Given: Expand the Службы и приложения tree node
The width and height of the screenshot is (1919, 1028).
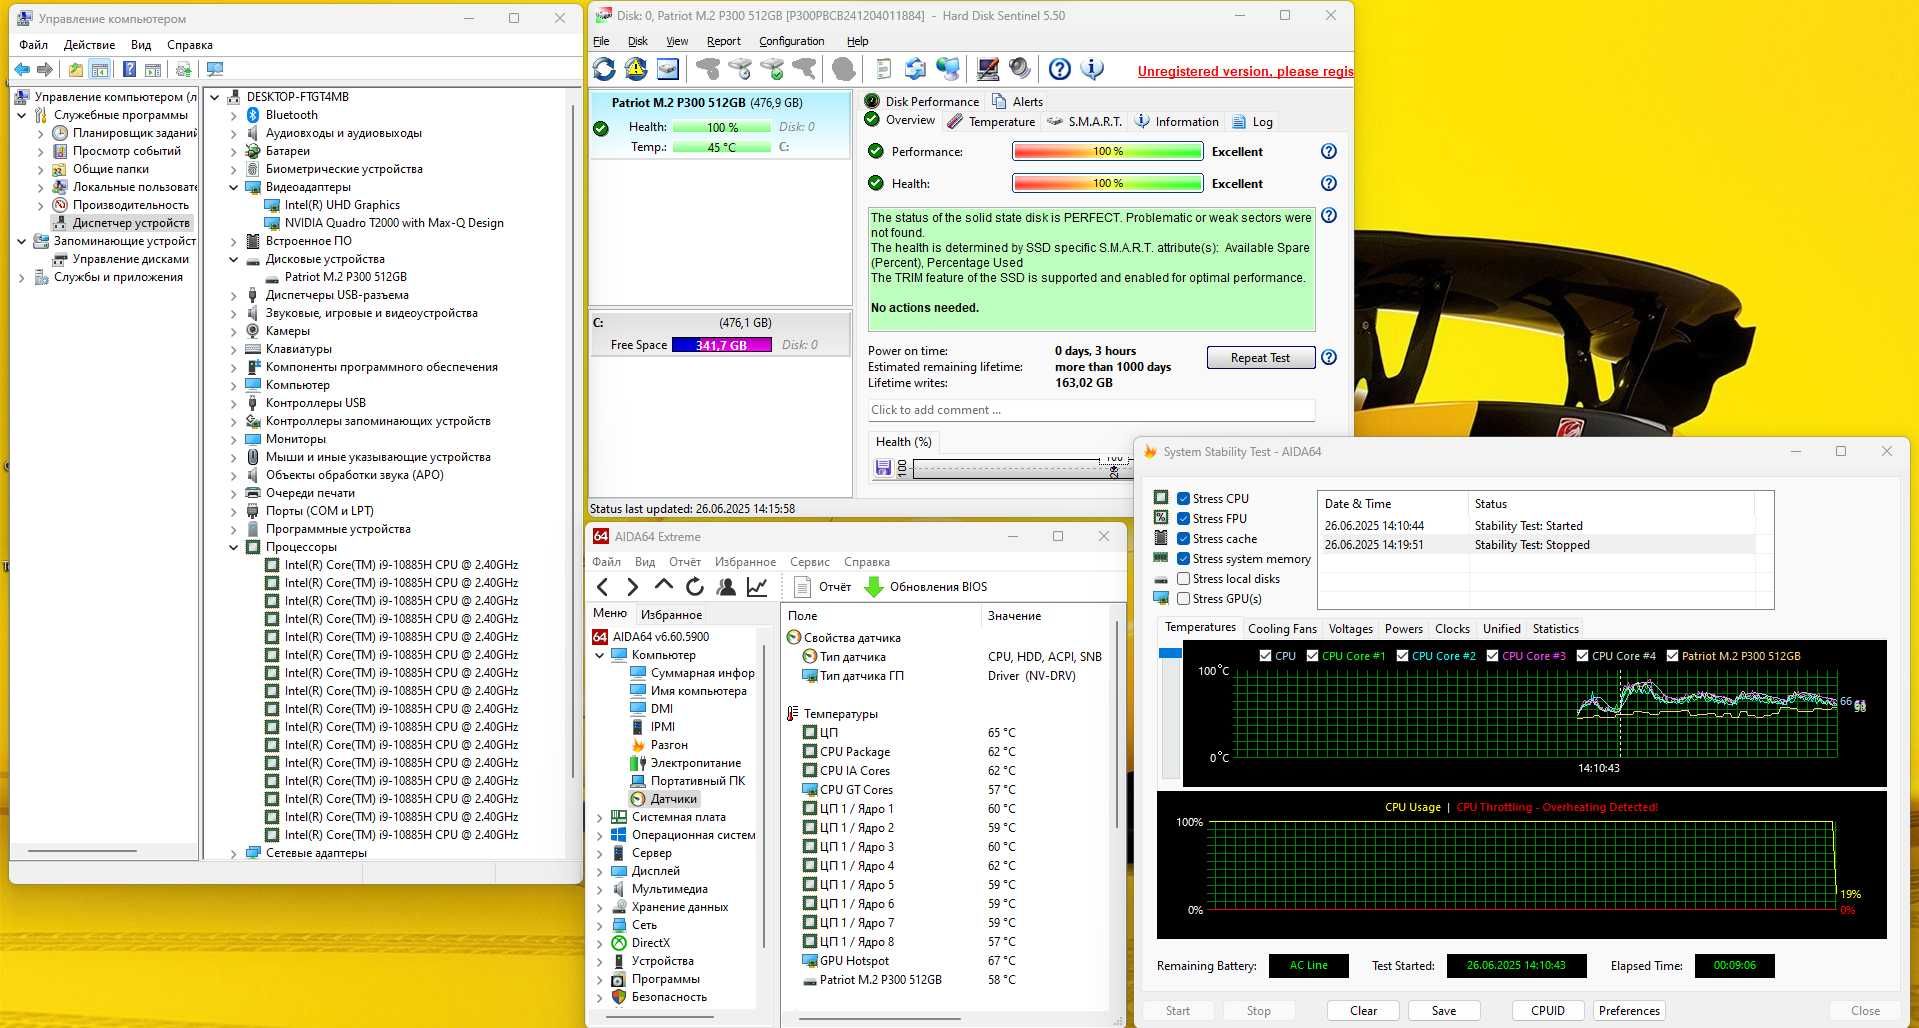Looking at the screenshot, I should click(22, 277).
